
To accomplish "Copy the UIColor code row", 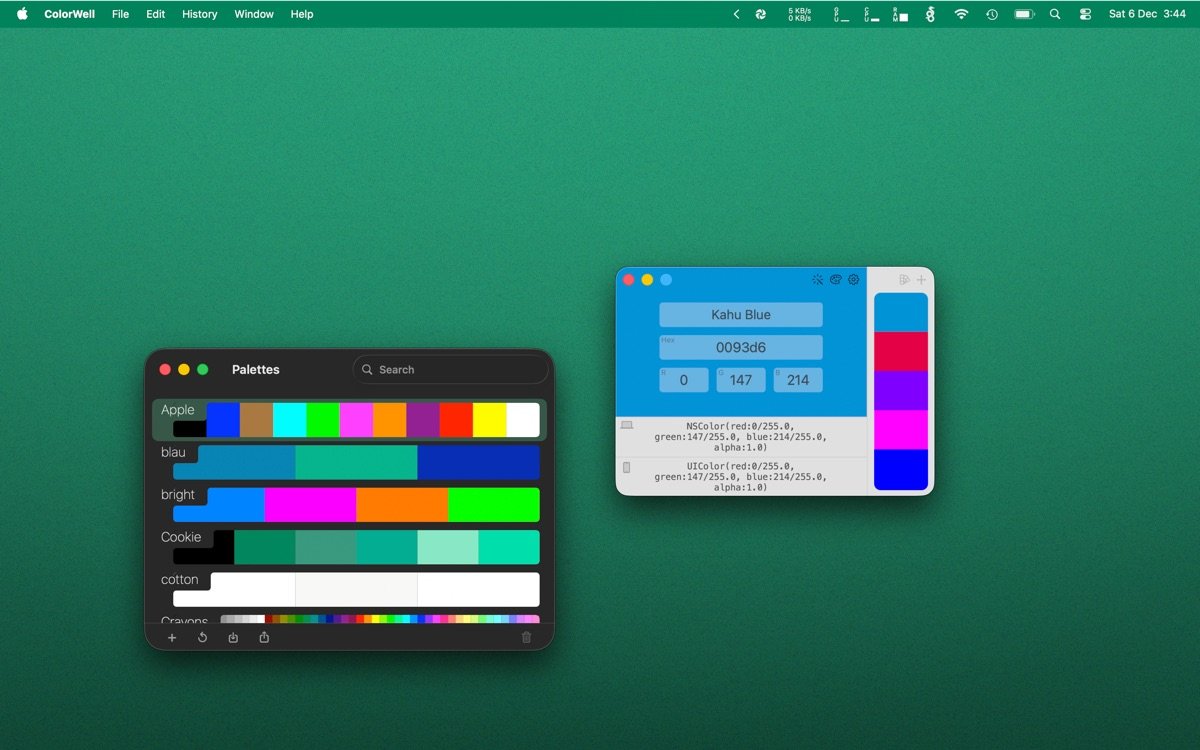I will click(740, 476).
